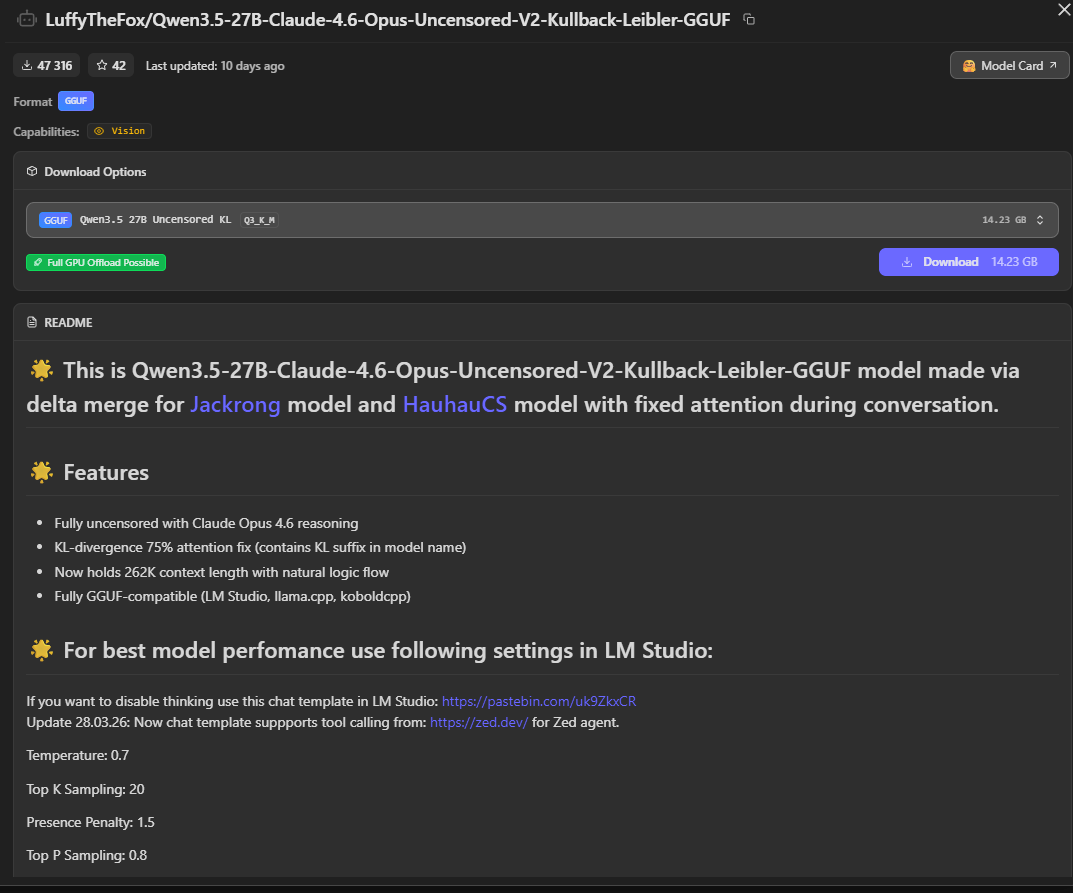The width and height of the screenshot is (1073, 893).
Task: Click the star emoji before 'For best model' heading
Action: point(42,650)
